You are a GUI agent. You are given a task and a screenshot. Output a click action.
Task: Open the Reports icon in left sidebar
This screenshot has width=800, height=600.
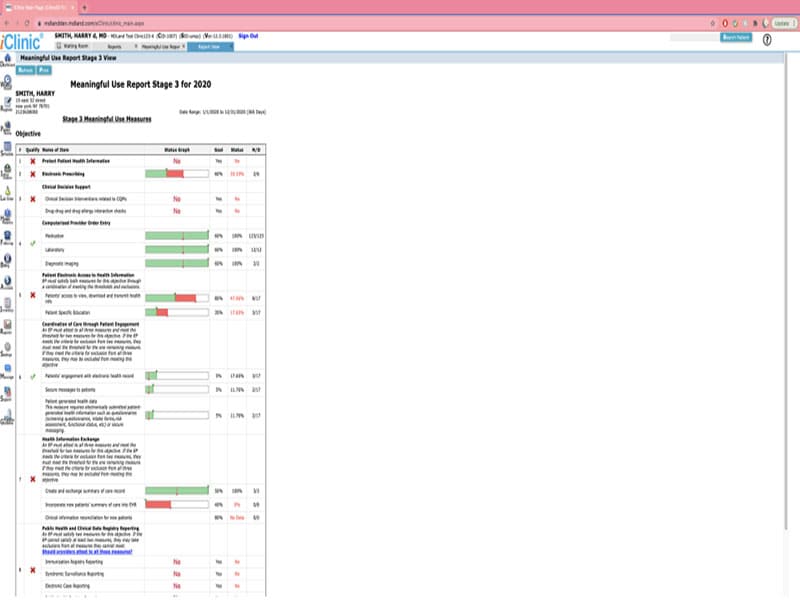coord(7,326)
